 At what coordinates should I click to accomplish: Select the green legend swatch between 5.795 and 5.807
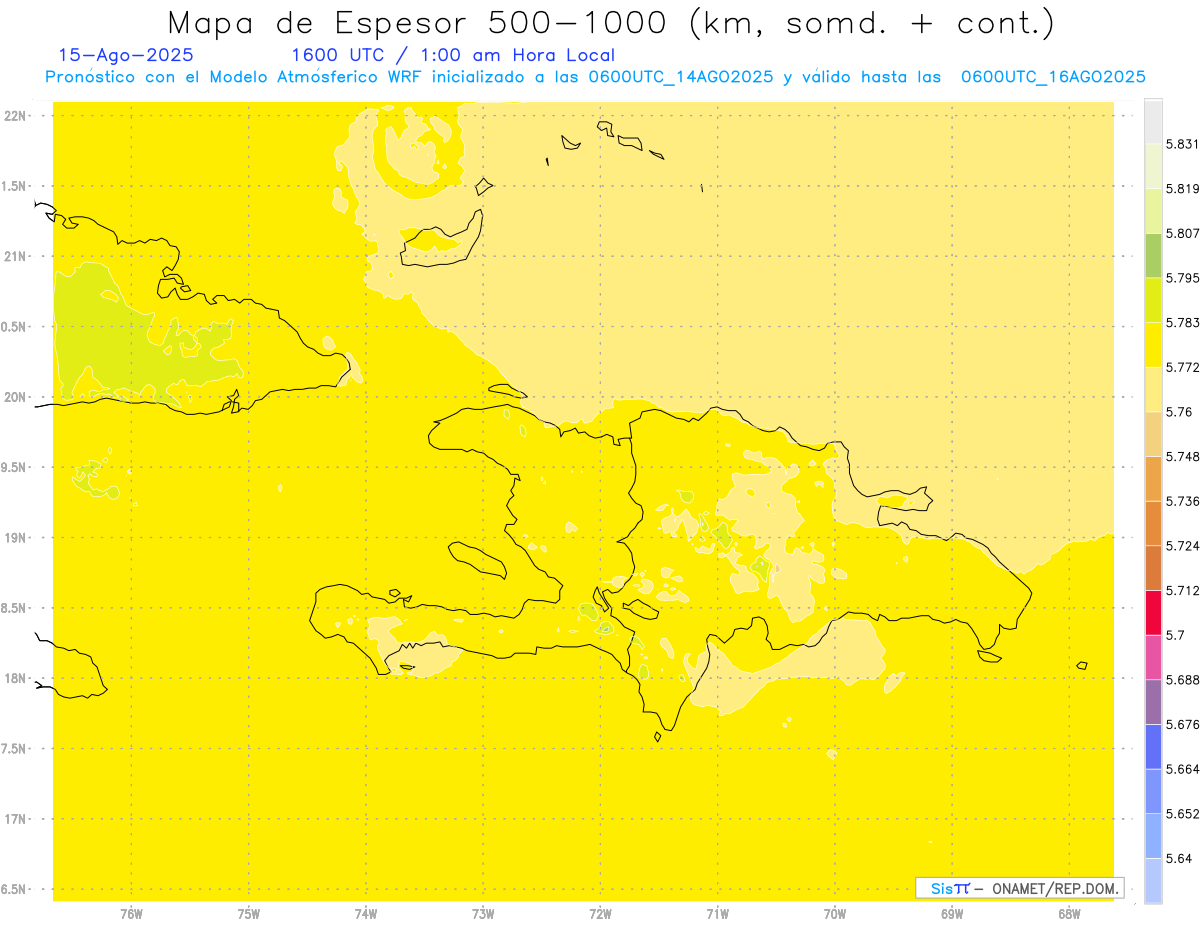click(x=1153, y=255)
